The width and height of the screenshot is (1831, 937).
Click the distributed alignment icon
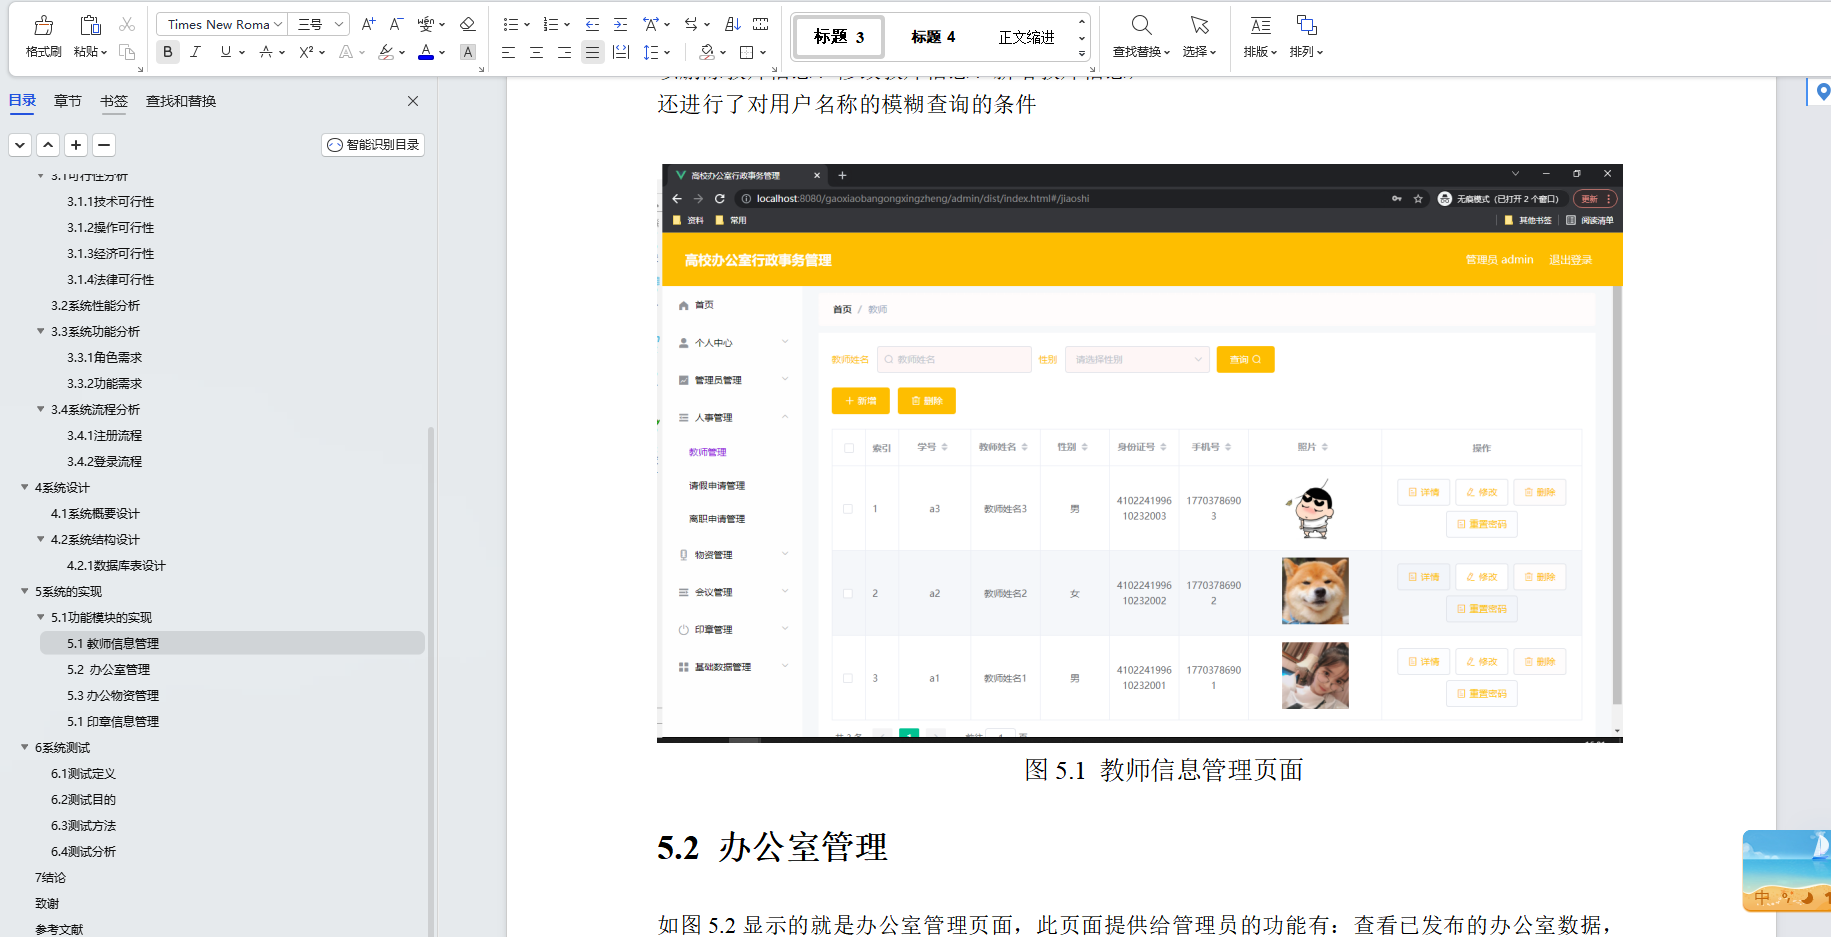coord(621,52)
